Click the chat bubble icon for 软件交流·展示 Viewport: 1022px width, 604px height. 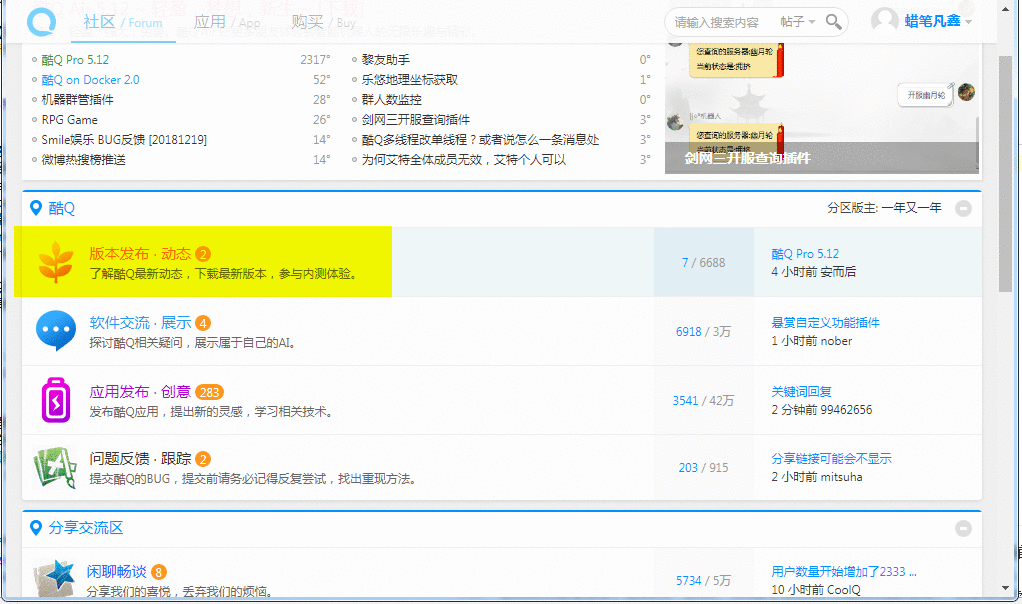tap(55, 330)
